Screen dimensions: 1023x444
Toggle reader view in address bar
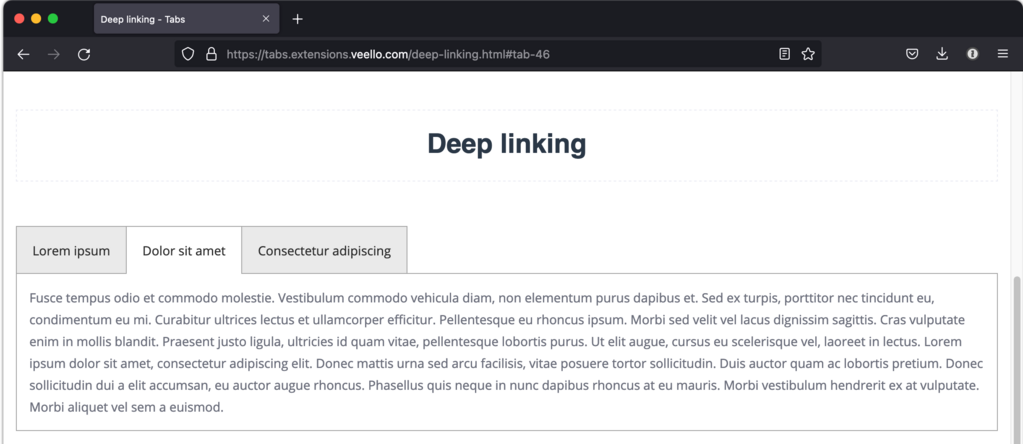click(x=785, y=54)
